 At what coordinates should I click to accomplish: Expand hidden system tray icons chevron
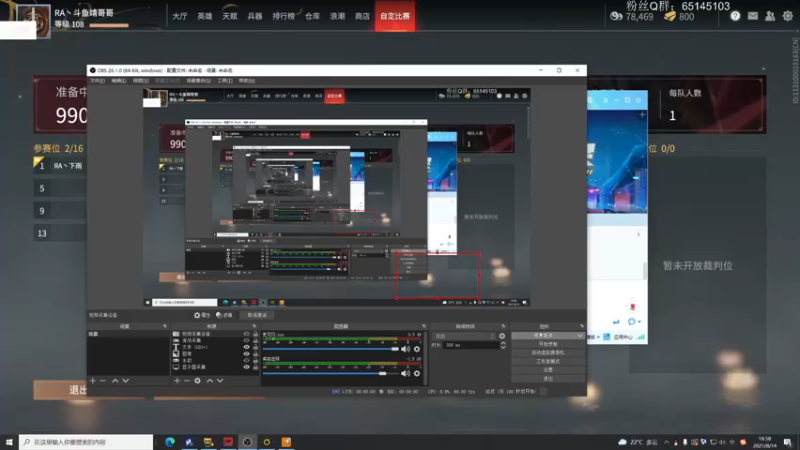[666, 442]
